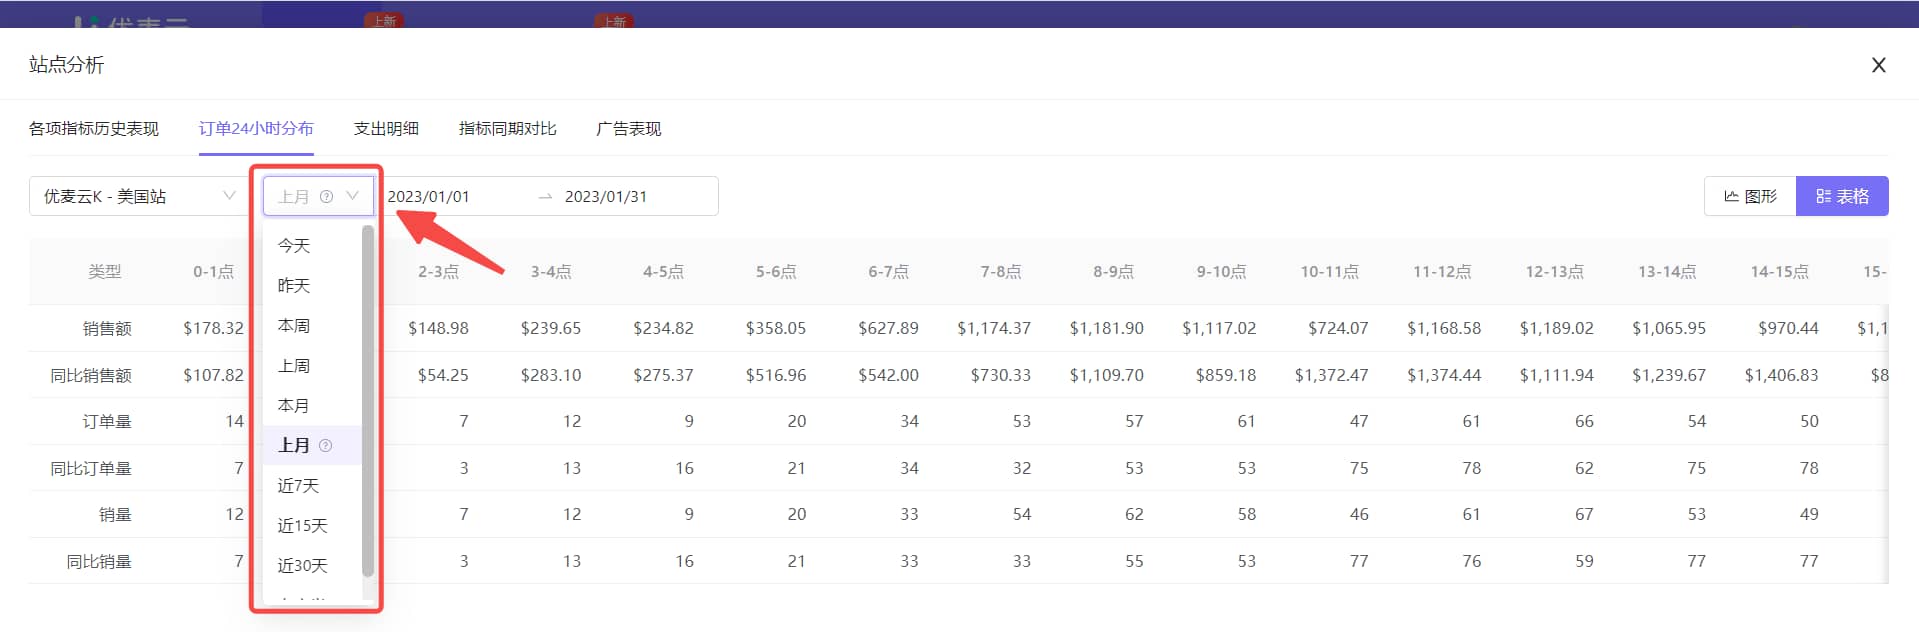This screenshot has height=632, width=1919.
Task: Click the chevron arrow of the period selector
Action: pyautogui.click(x=352, y=196)
